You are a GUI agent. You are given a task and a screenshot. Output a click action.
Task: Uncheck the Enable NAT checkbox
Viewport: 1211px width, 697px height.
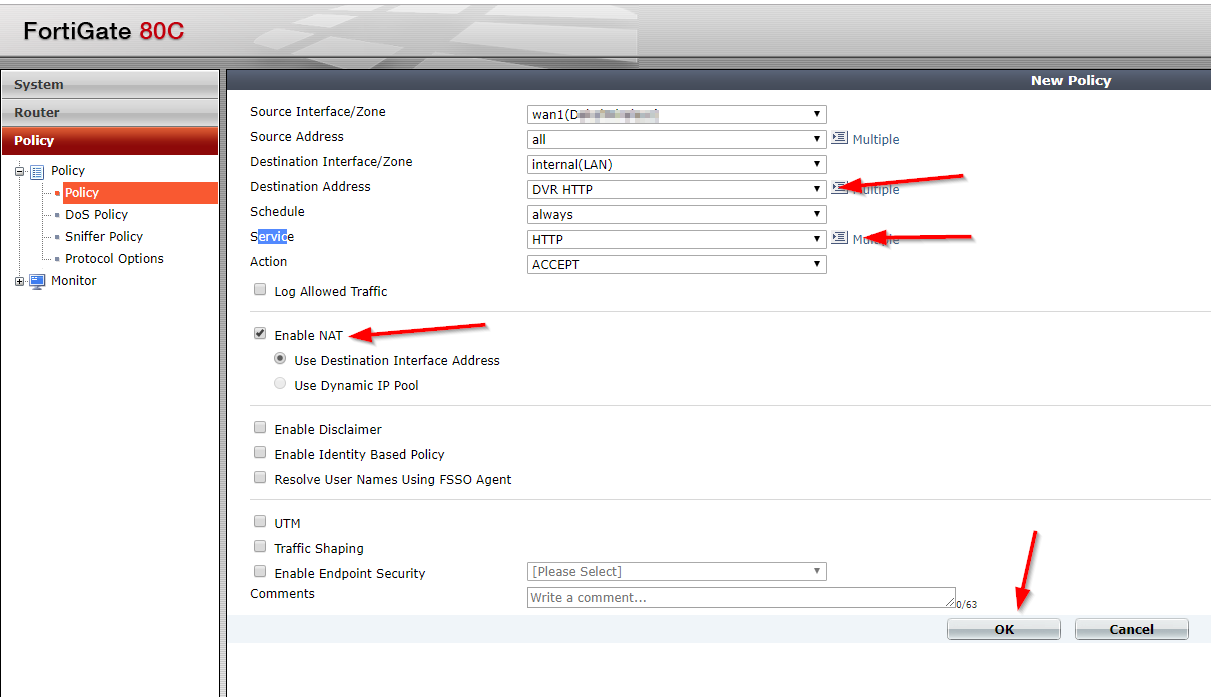[x=260, y=333]
